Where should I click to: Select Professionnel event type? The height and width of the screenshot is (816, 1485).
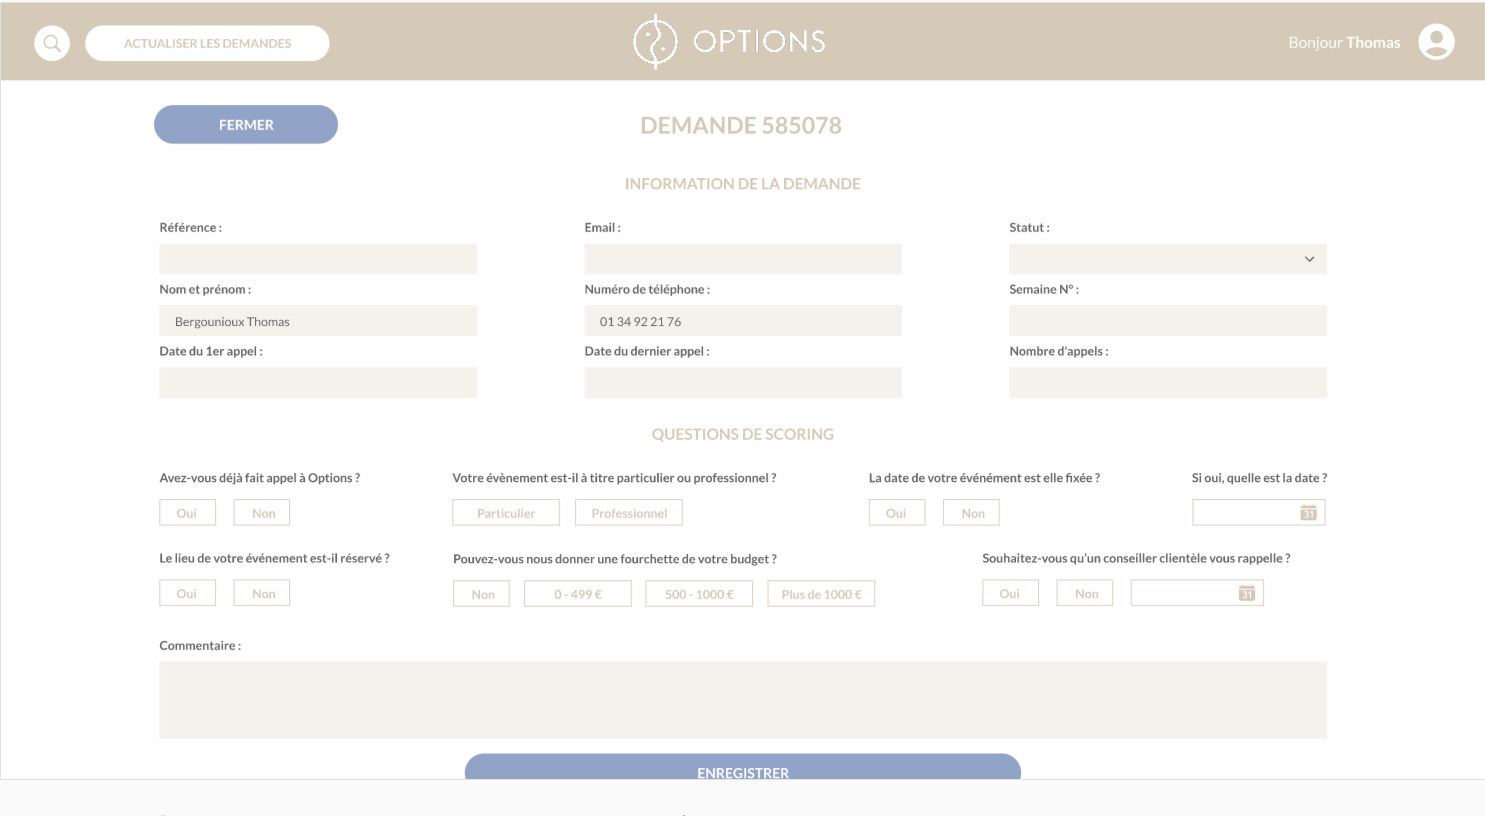coord(629,513)
